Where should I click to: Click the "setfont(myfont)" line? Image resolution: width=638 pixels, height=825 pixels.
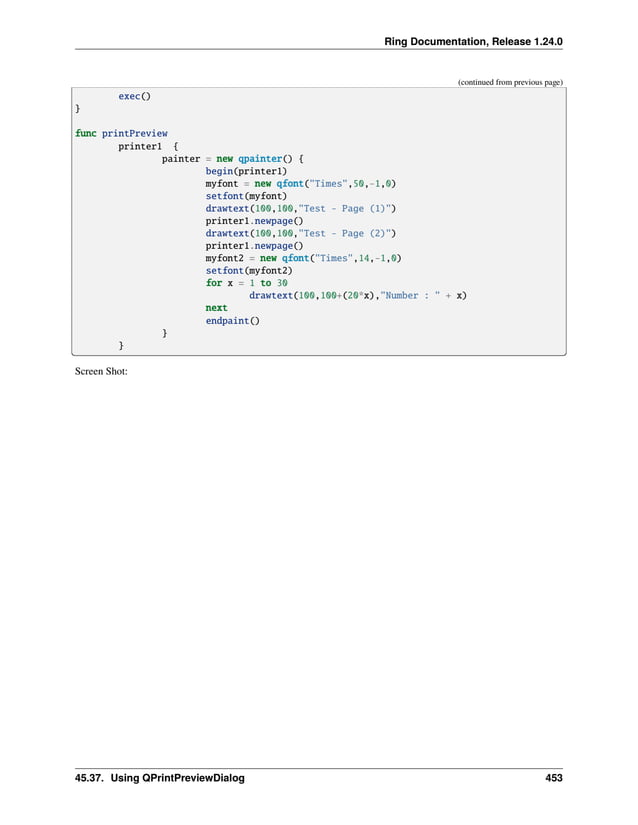[246, 196]
